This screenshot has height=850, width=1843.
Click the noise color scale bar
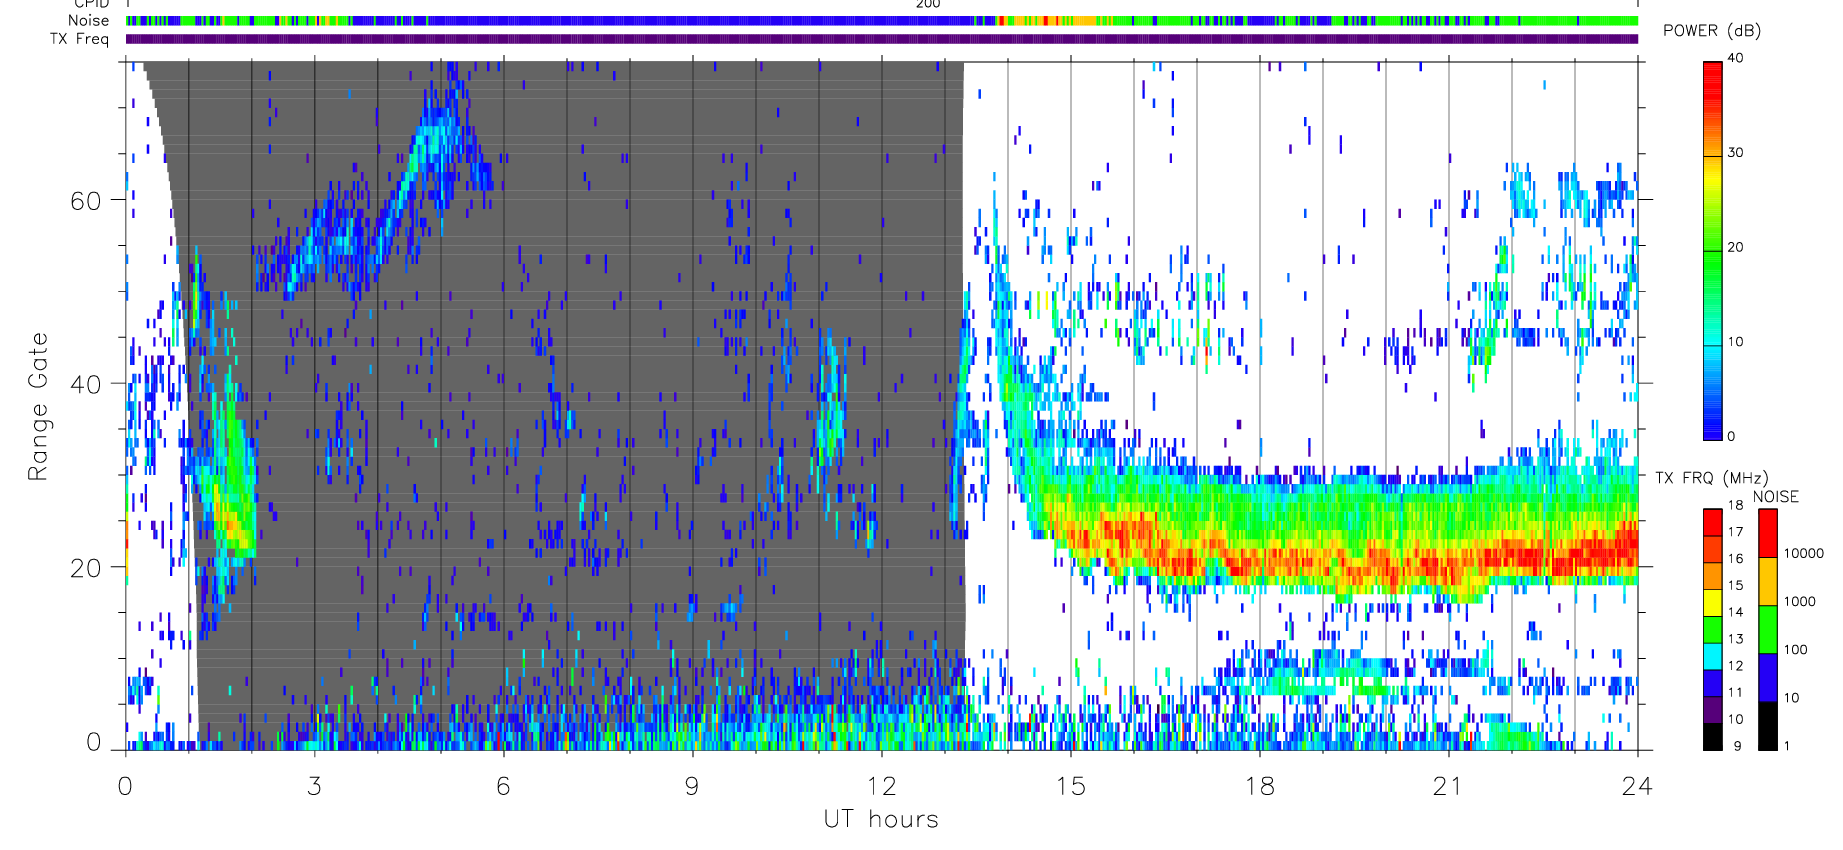click(1768, 629)
